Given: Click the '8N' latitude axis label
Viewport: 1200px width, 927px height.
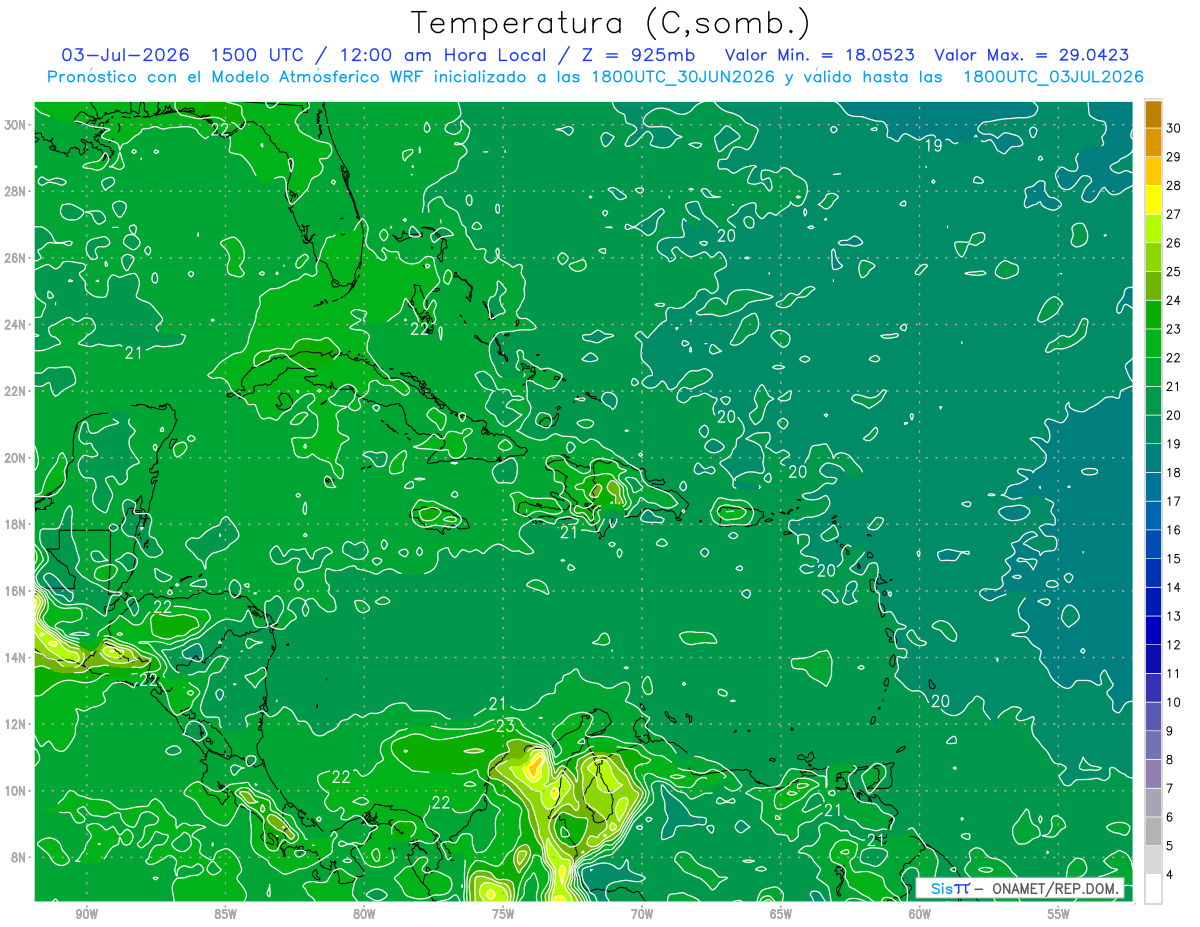Looking at the screenshot, I should 20,857.
